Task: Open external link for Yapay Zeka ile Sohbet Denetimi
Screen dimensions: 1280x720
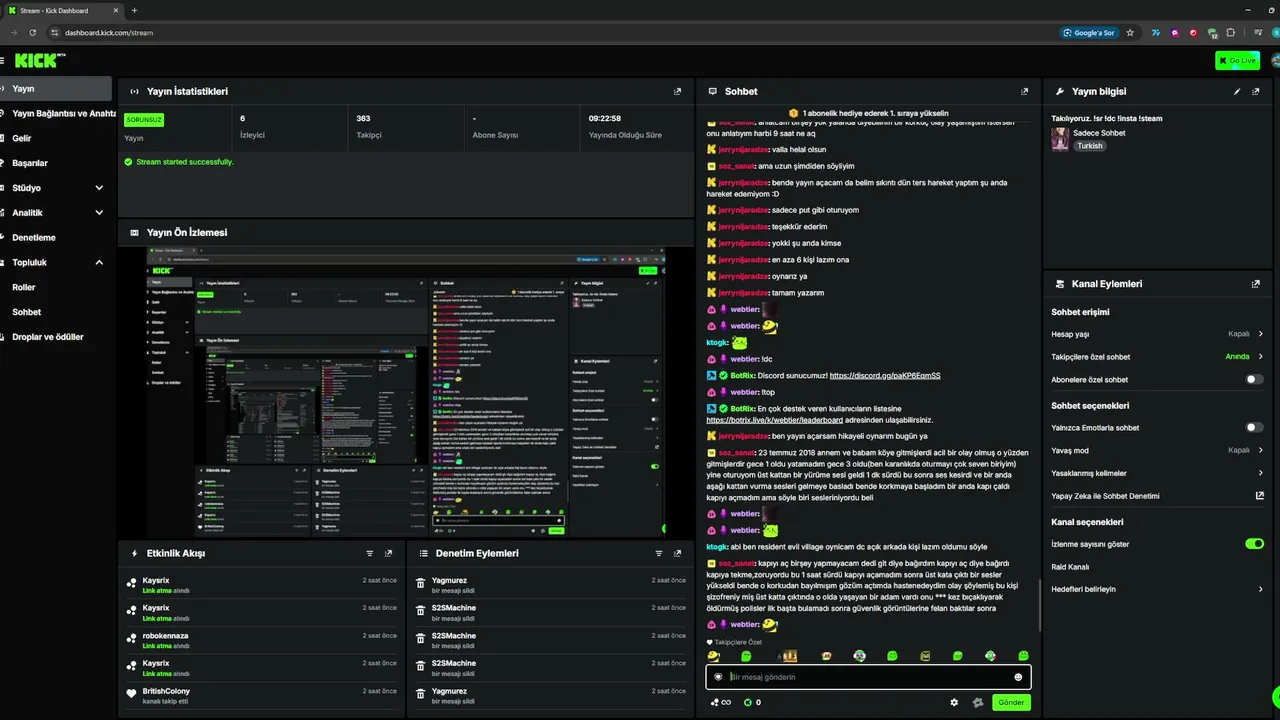Action: pos(1259,495)
